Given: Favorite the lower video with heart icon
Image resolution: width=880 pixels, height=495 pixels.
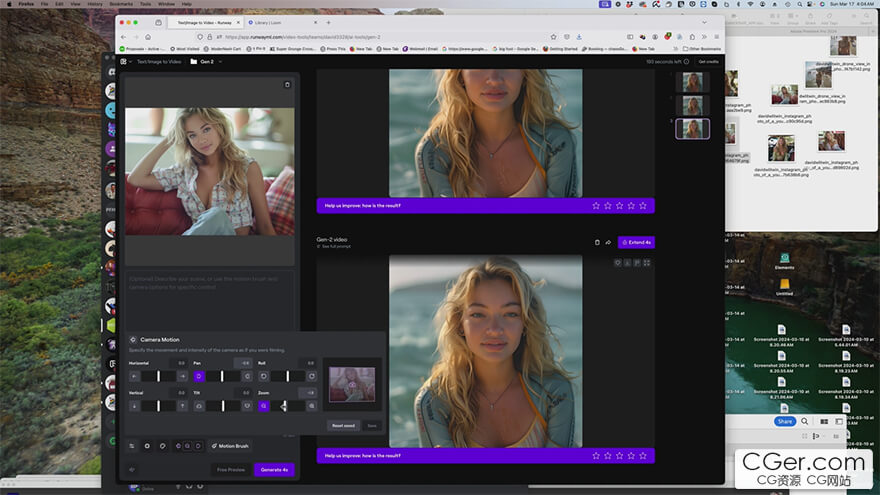Looking at the screenshot, I should 617,263.
